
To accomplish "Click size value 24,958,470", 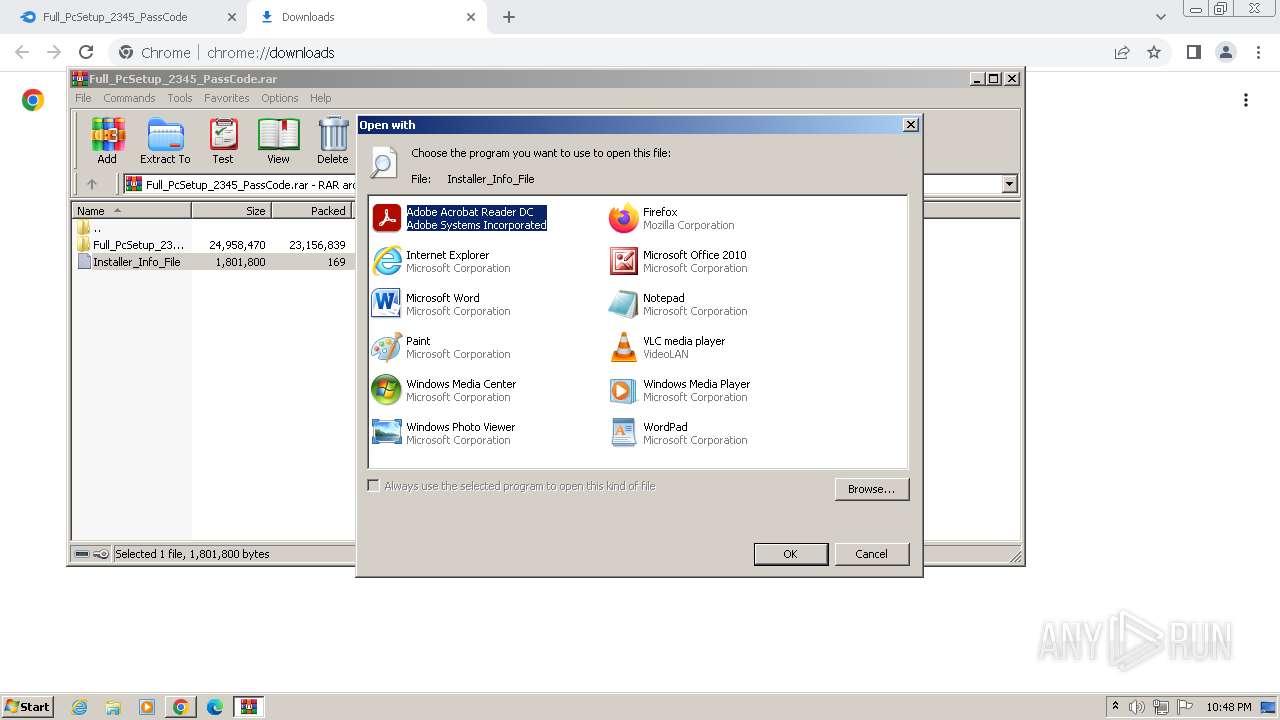I will pyautogui.click(x=237, y=245).
